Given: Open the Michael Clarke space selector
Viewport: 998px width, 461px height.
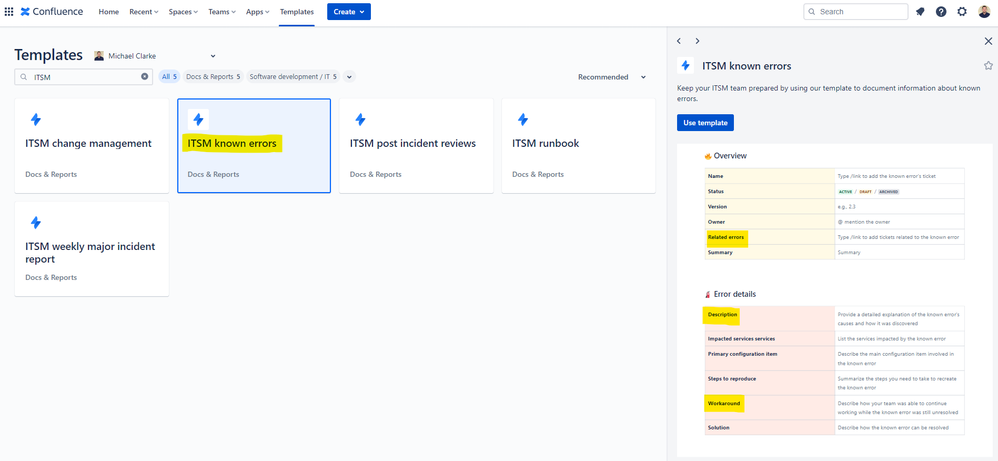Looking at the screenshot, I should pos(155,56).
